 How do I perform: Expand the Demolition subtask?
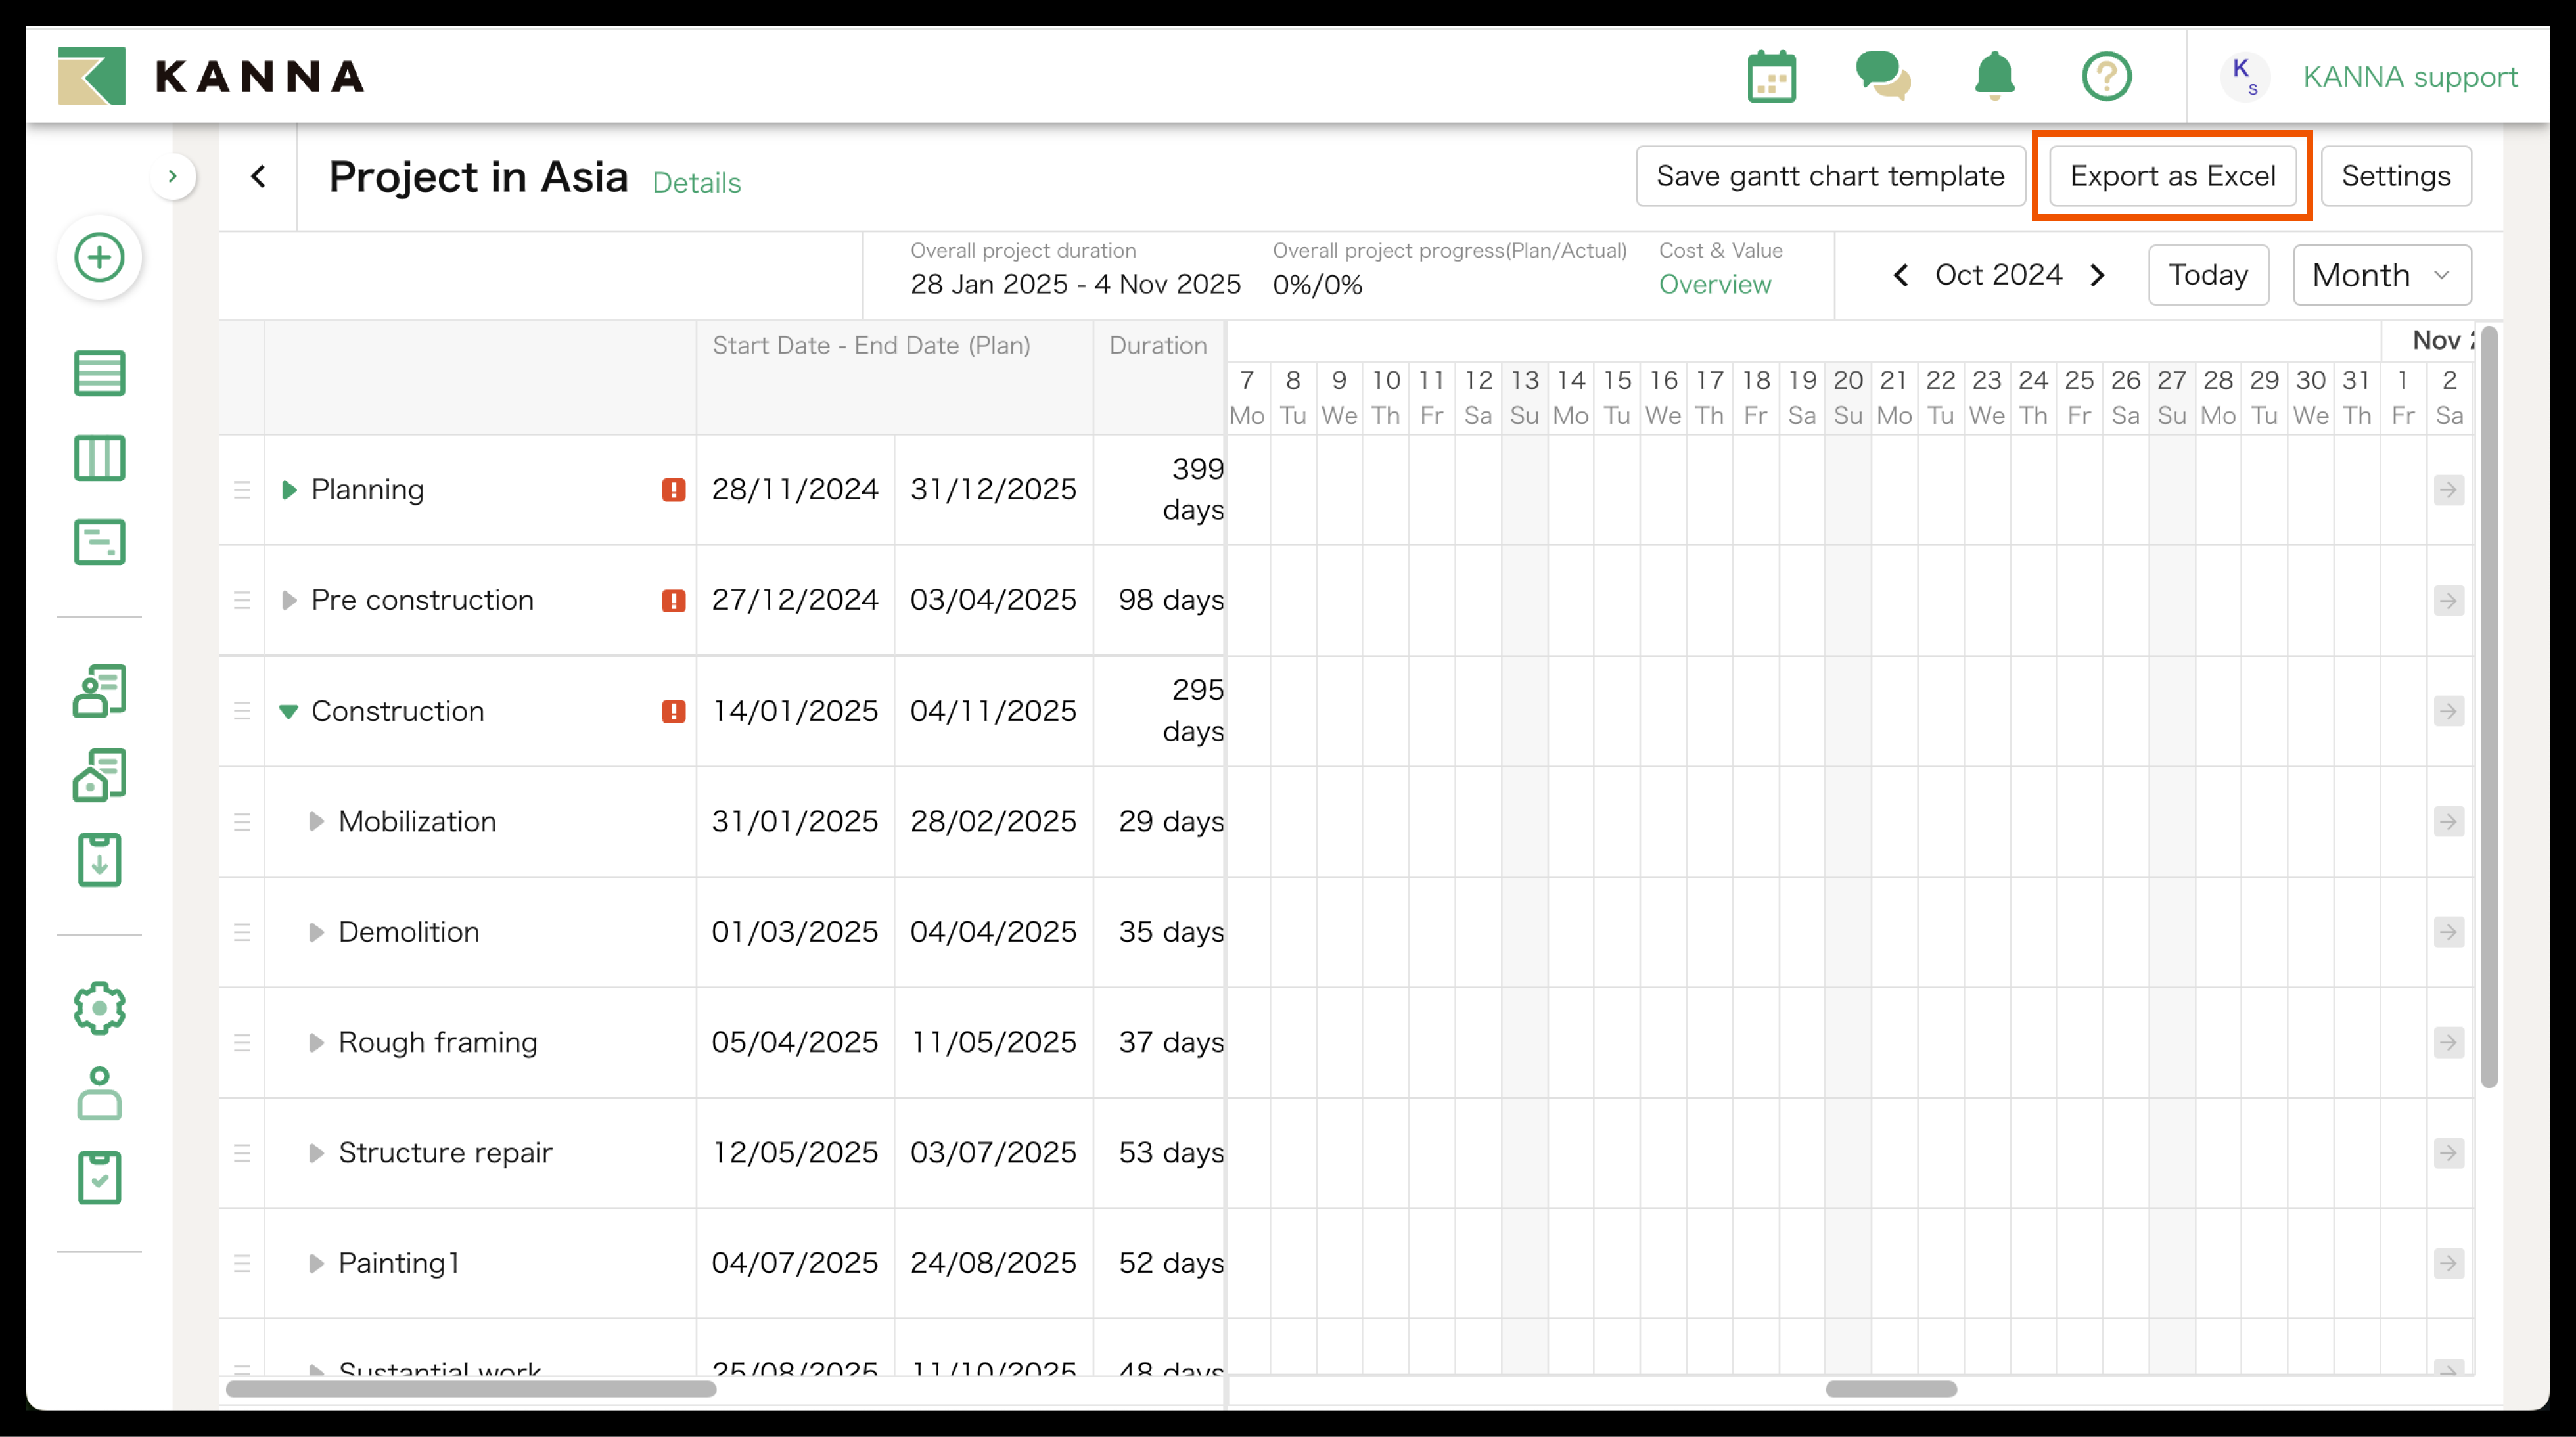[x=316, y=932]
